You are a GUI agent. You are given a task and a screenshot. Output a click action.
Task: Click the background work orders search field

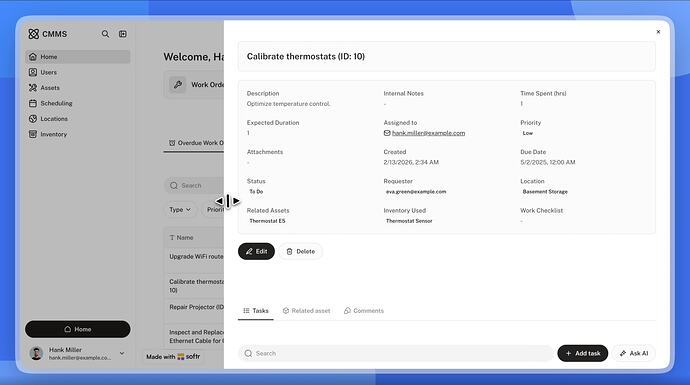pyautogui.click(x=195, y=186)
